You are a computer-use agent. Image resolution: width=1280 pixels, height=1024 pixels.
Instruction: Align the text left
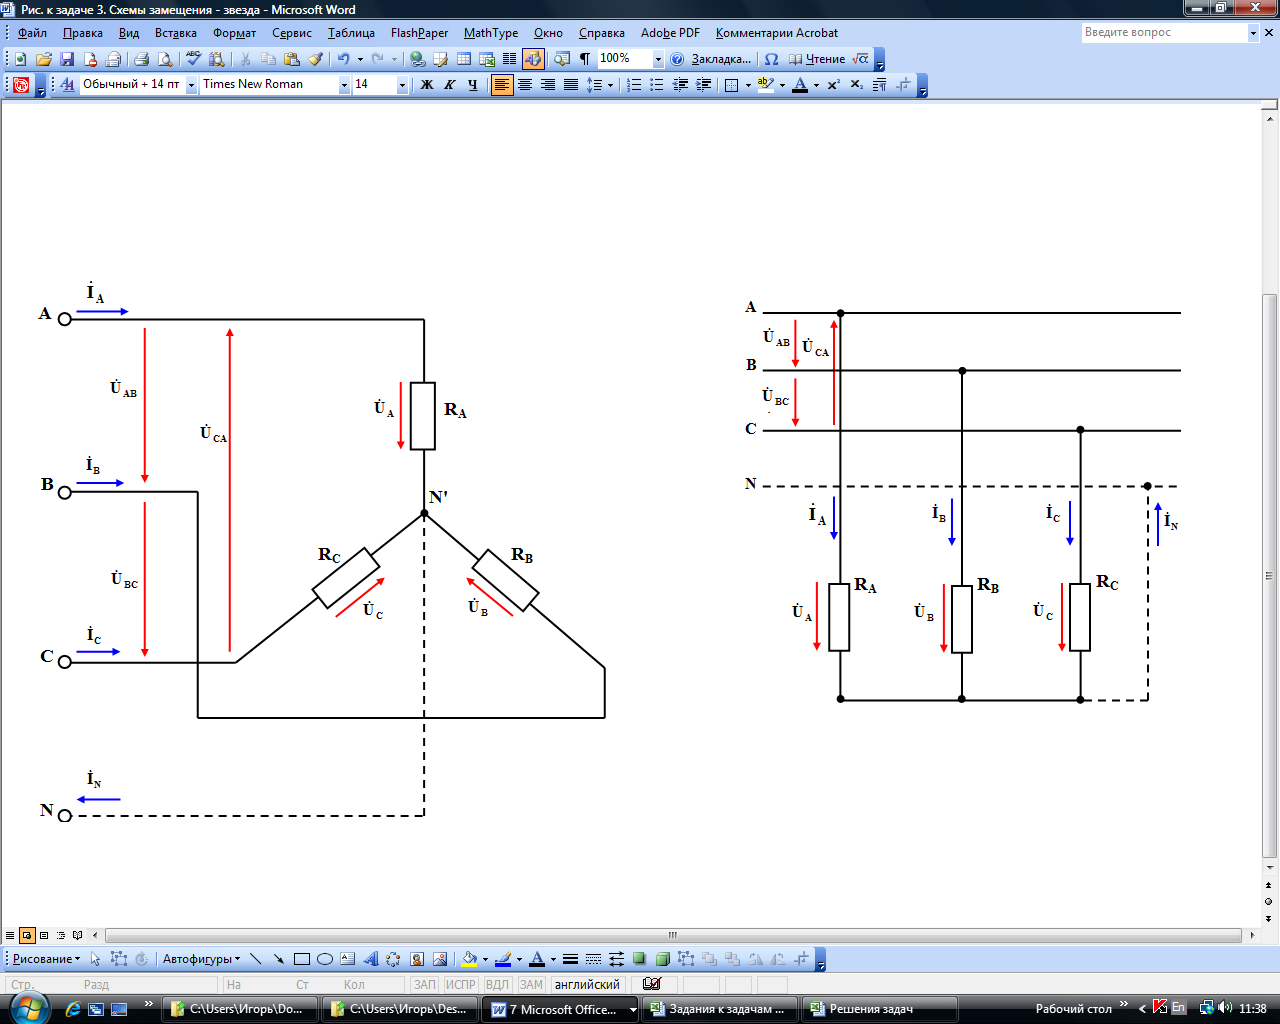coord(502,85)
